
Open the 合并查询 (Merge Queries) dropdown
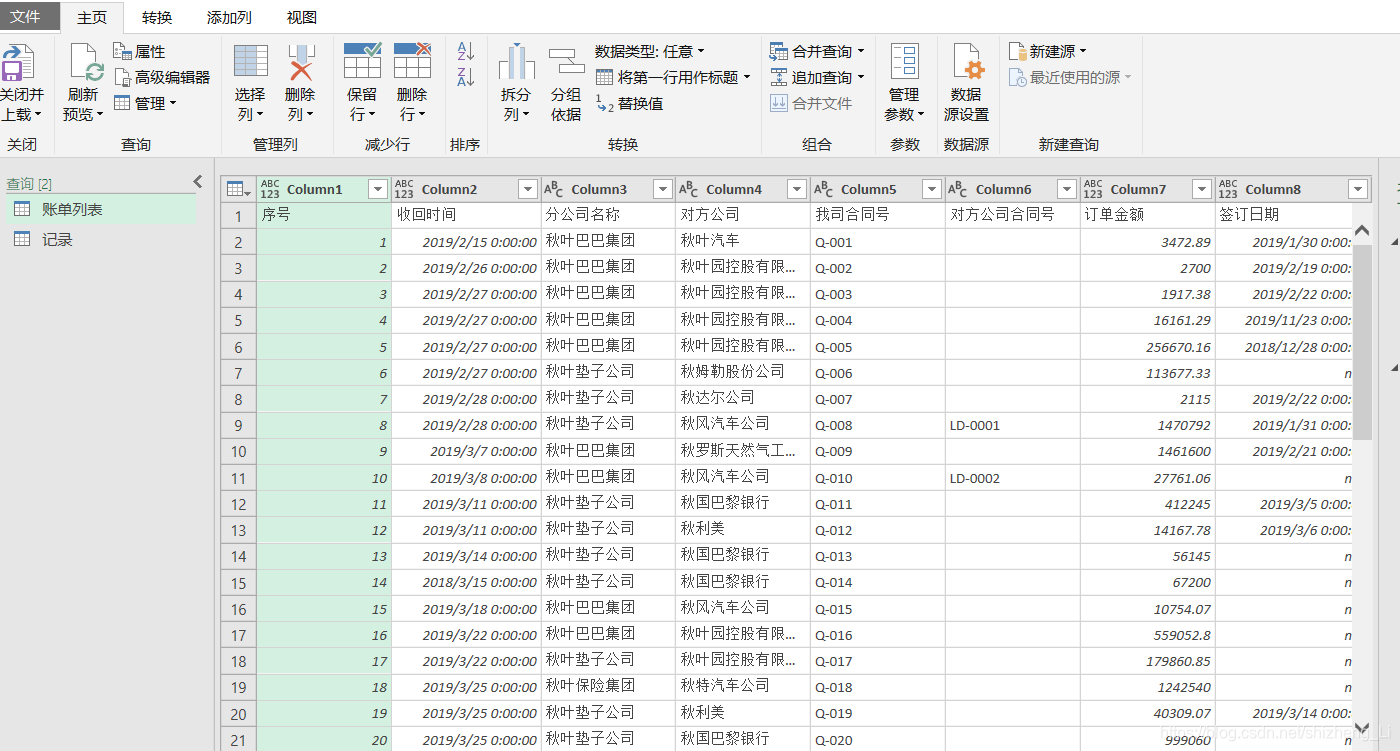[x=818, y=51]
